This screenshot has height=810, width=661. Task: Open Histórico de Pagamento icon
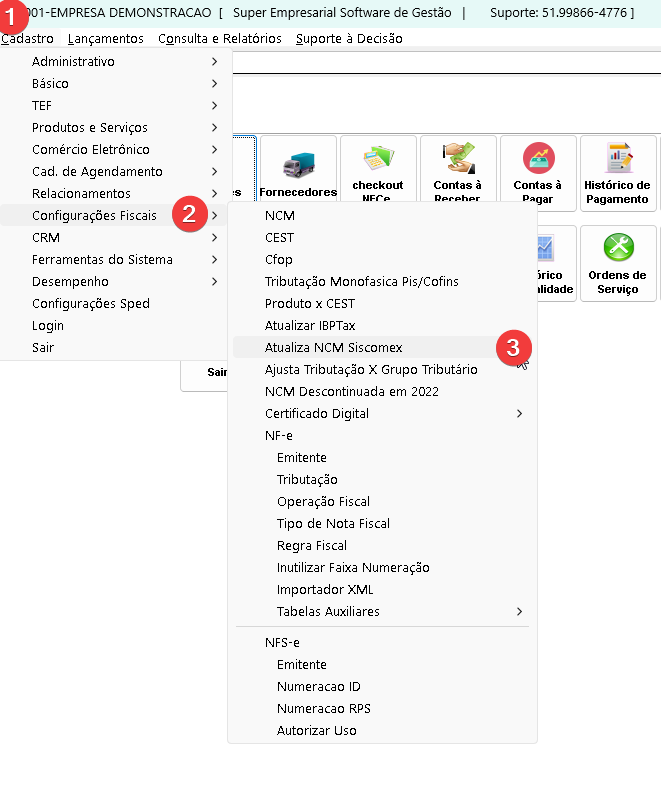[x=617, y=172]
